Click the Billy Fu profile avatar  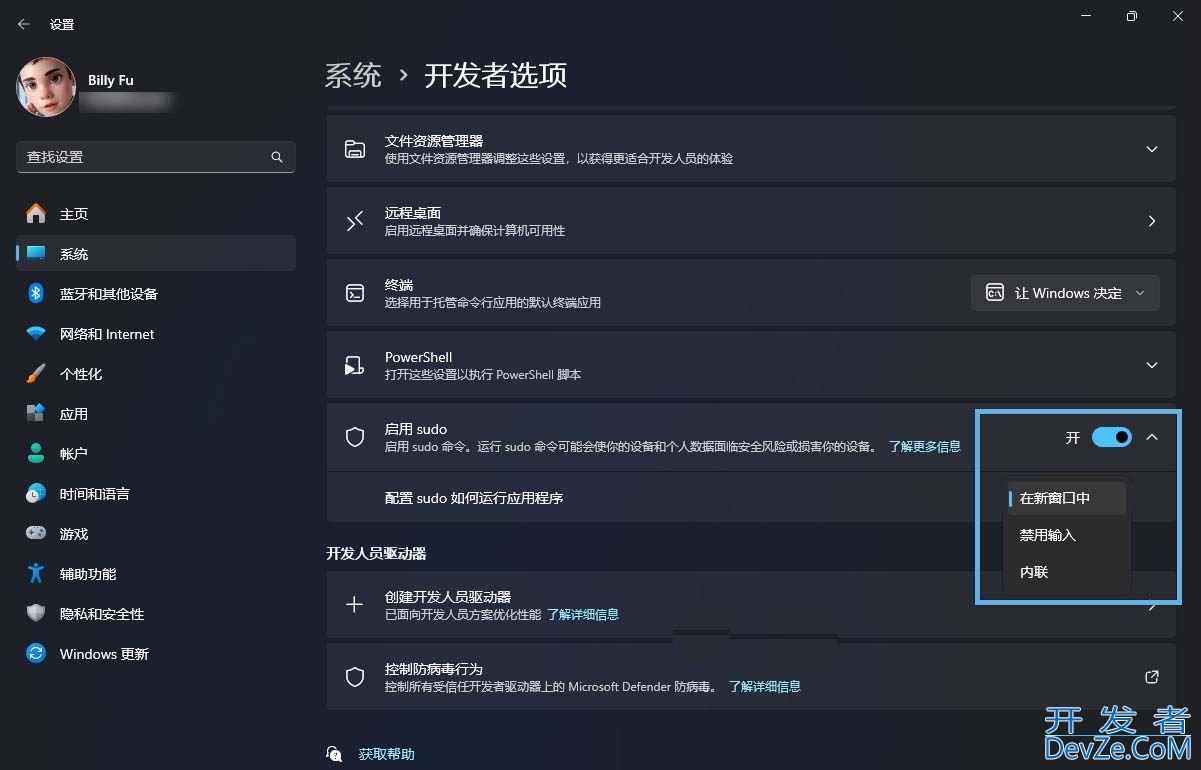point(46,87)
